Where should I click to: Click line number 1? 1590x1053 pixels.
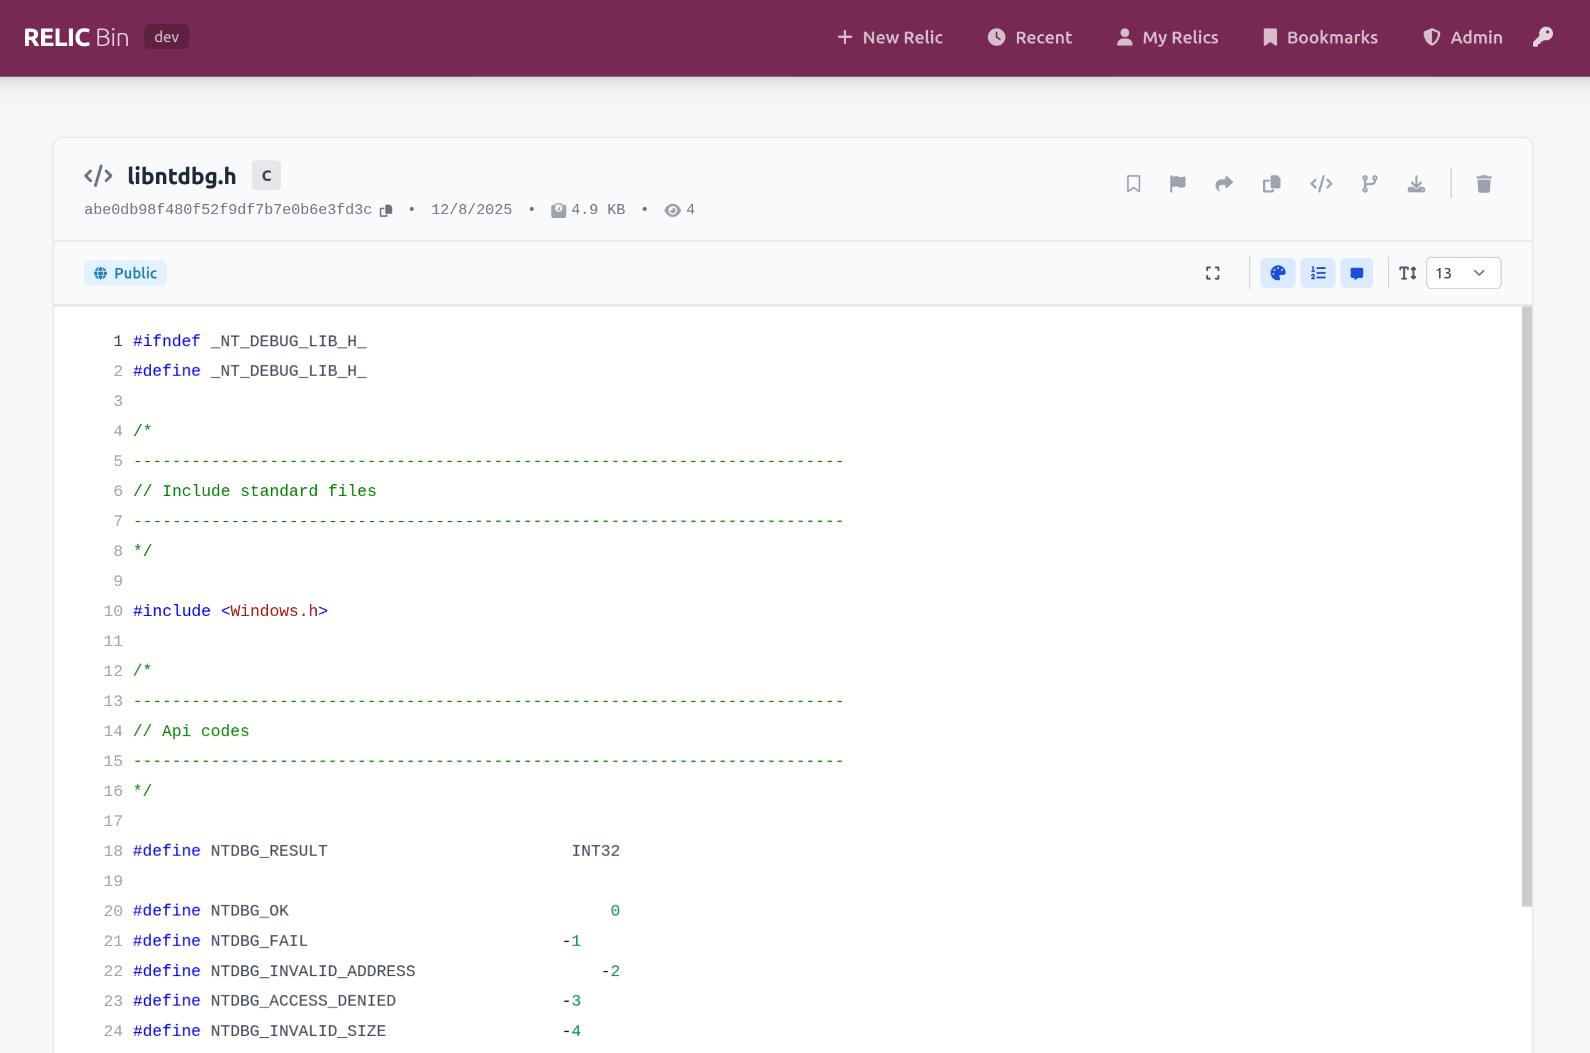coord(118,341)
